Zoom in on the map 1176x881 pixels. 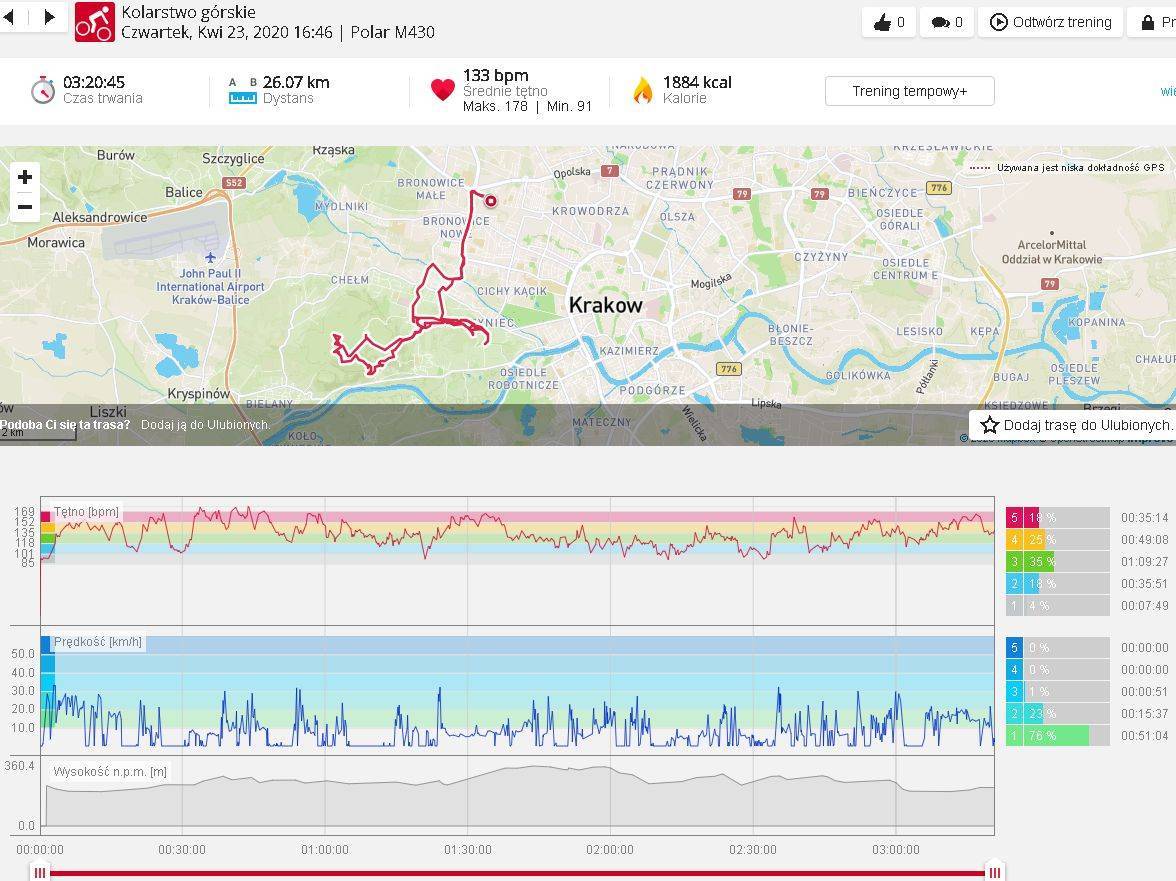(25, 177)
